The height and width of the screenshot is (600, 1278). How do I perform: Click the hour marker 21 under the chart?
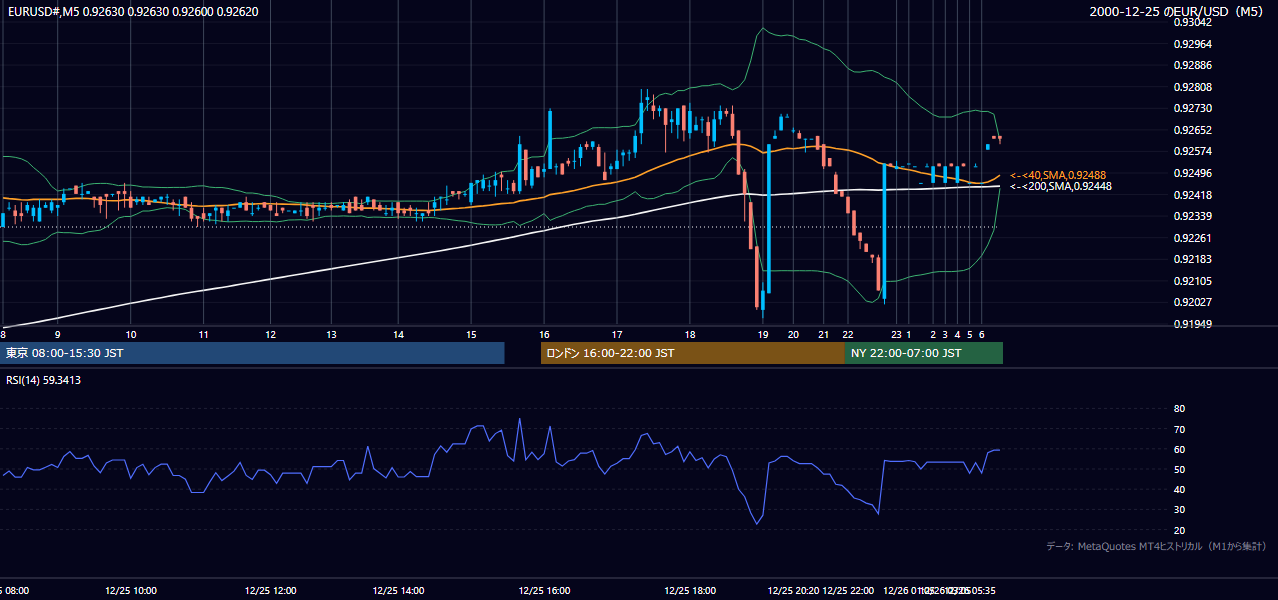coord(823,334)
